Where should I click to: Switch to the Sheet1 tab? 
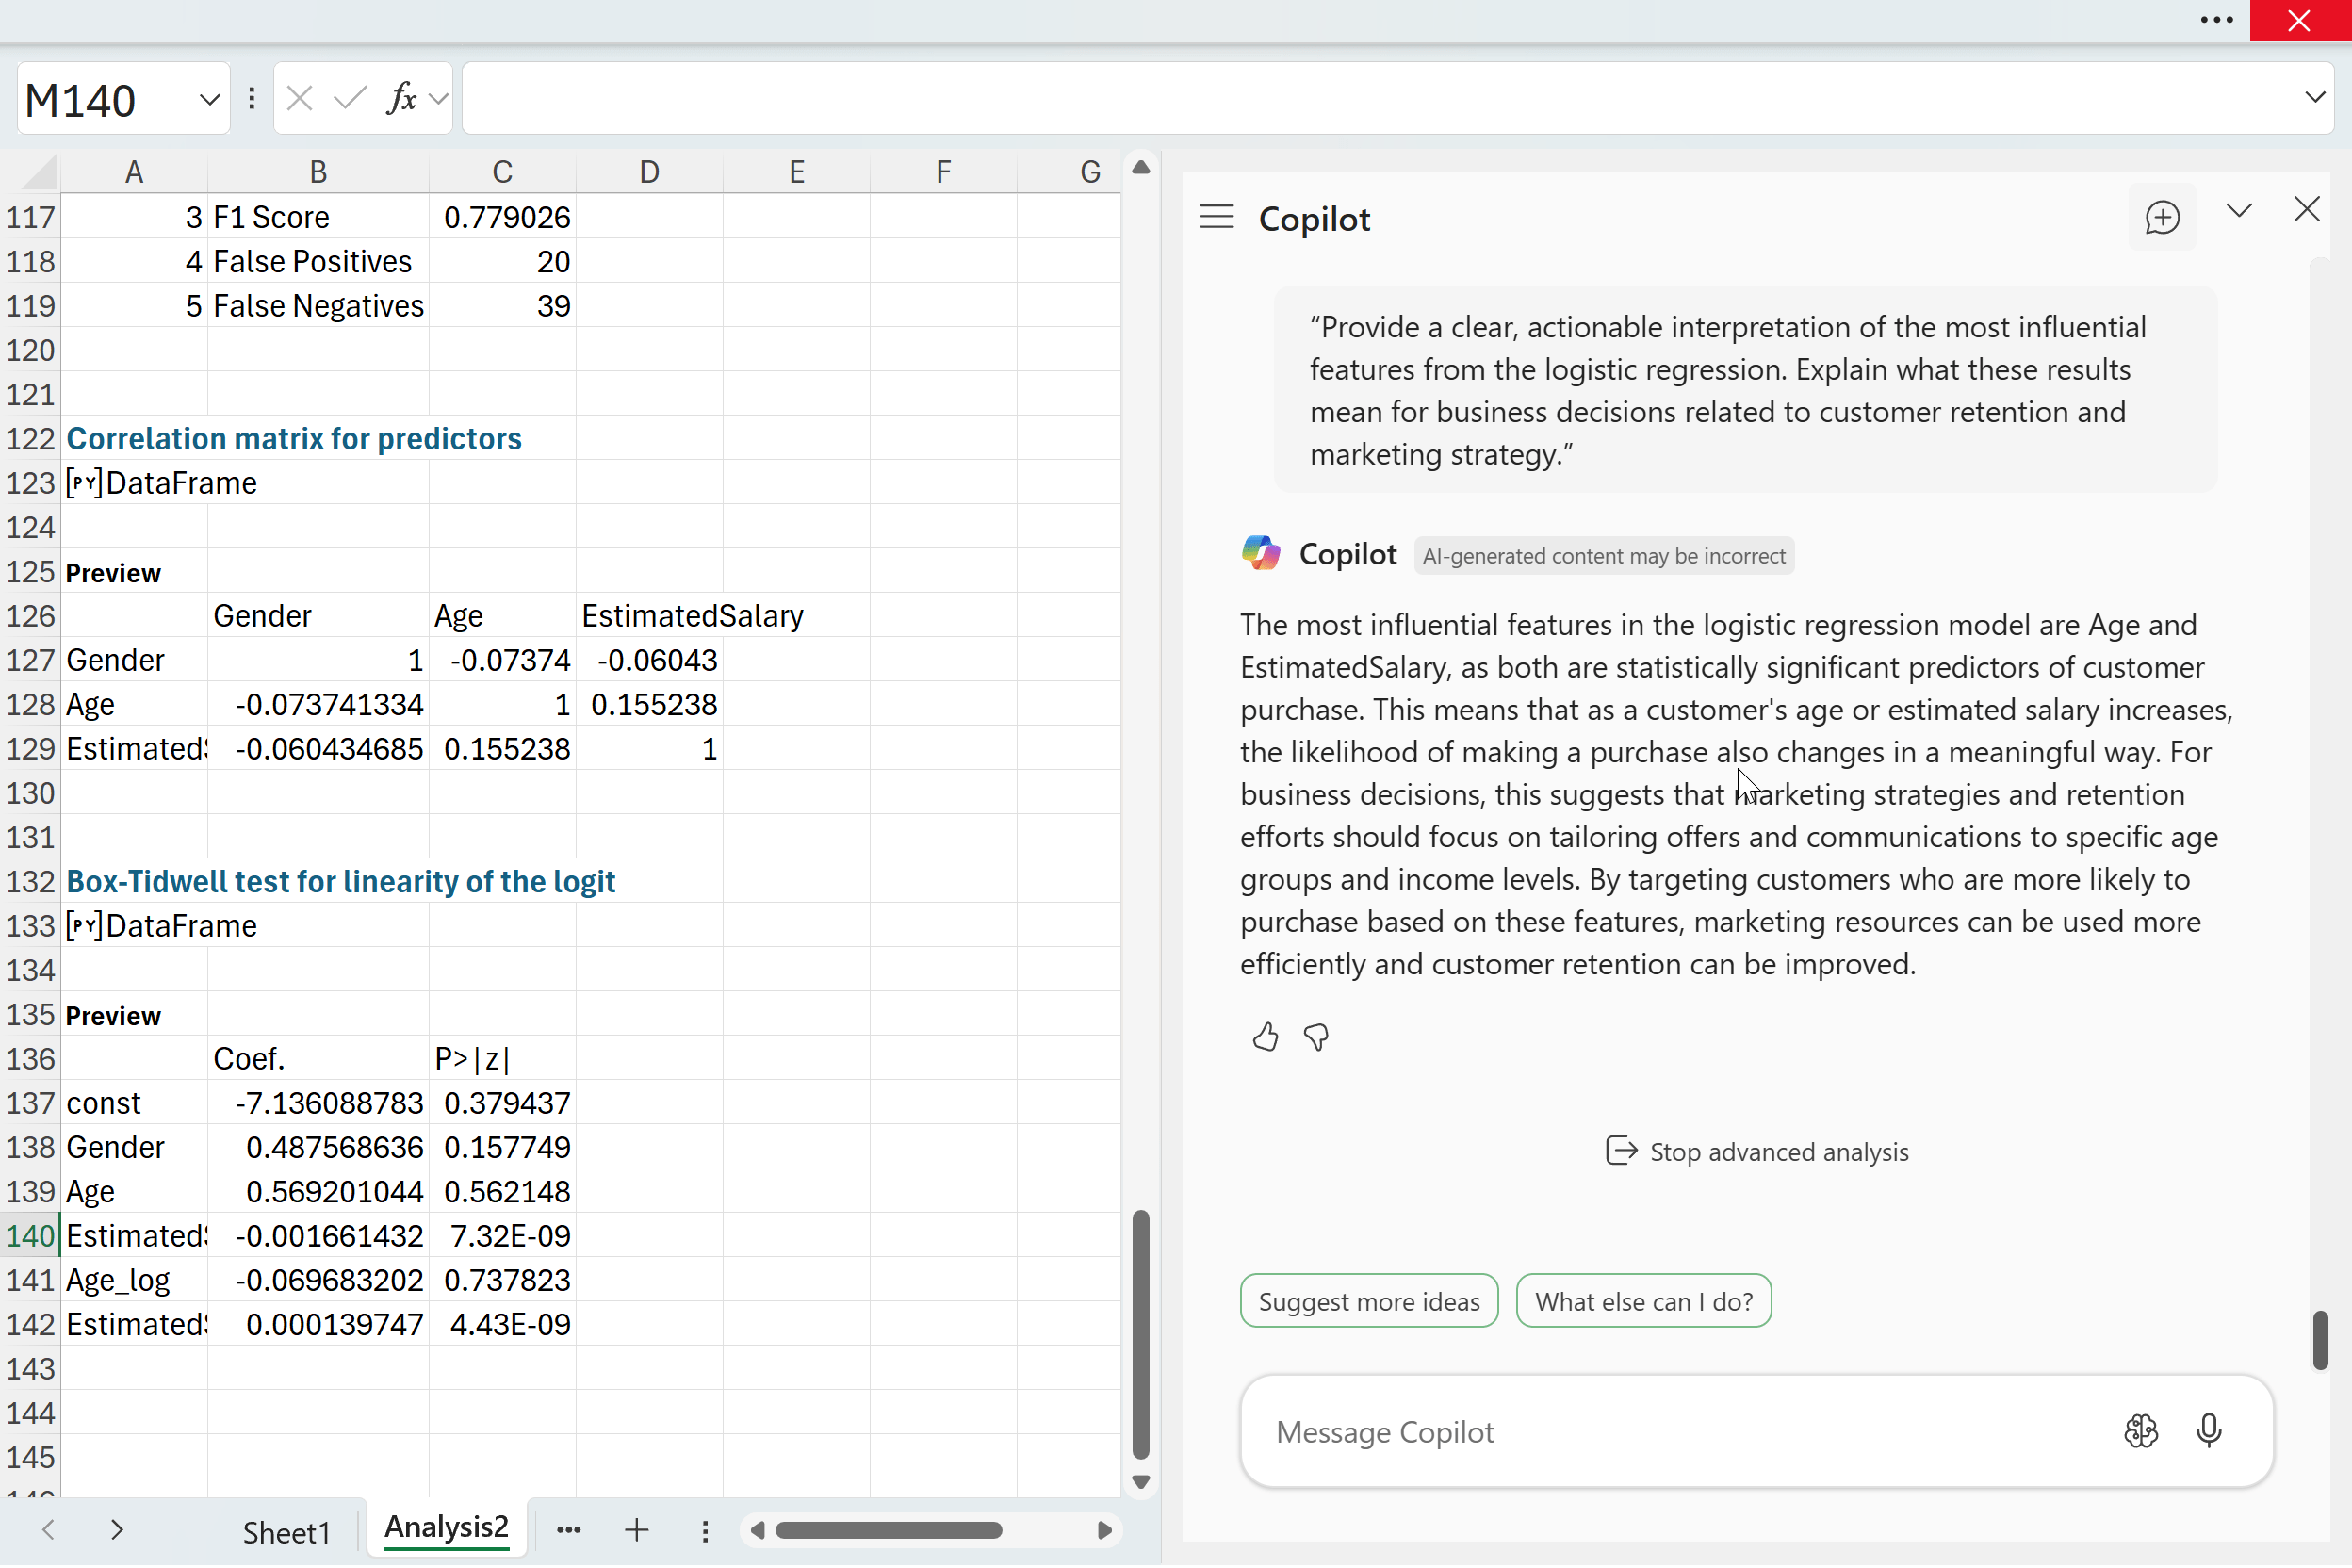(x=287, y=1531)
